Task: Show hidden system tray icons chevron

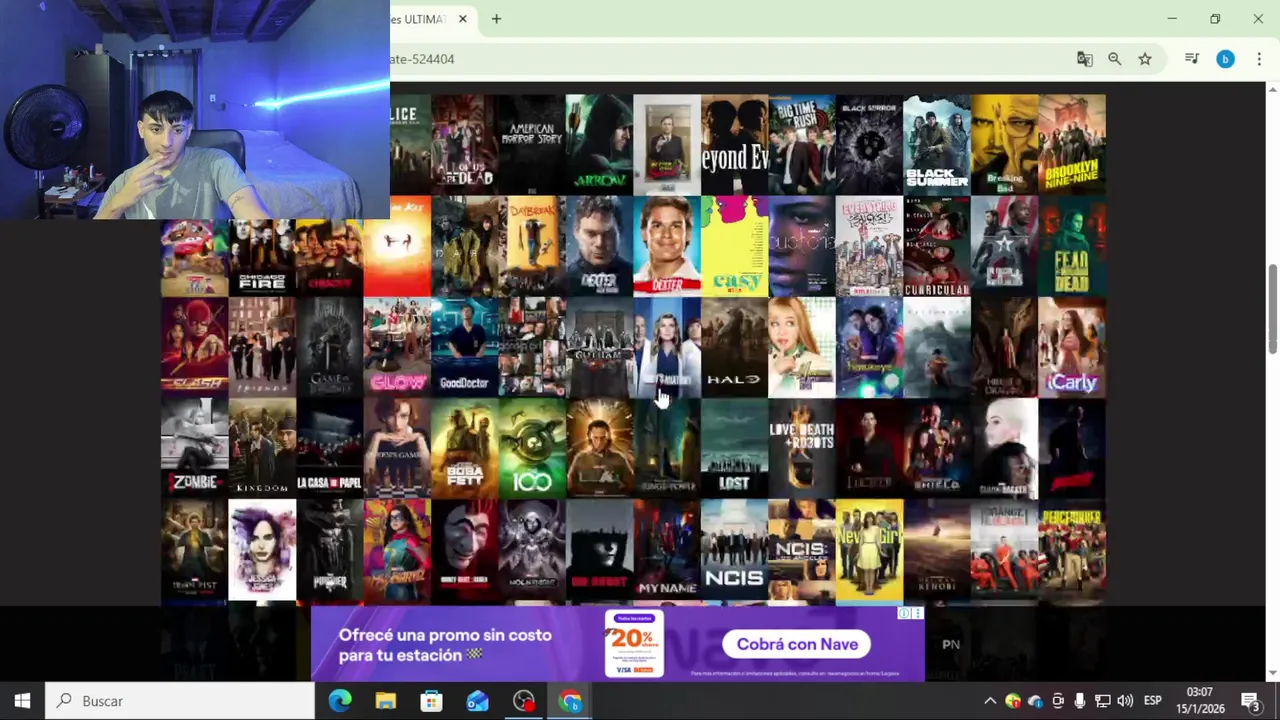Action: click(990, 701)
